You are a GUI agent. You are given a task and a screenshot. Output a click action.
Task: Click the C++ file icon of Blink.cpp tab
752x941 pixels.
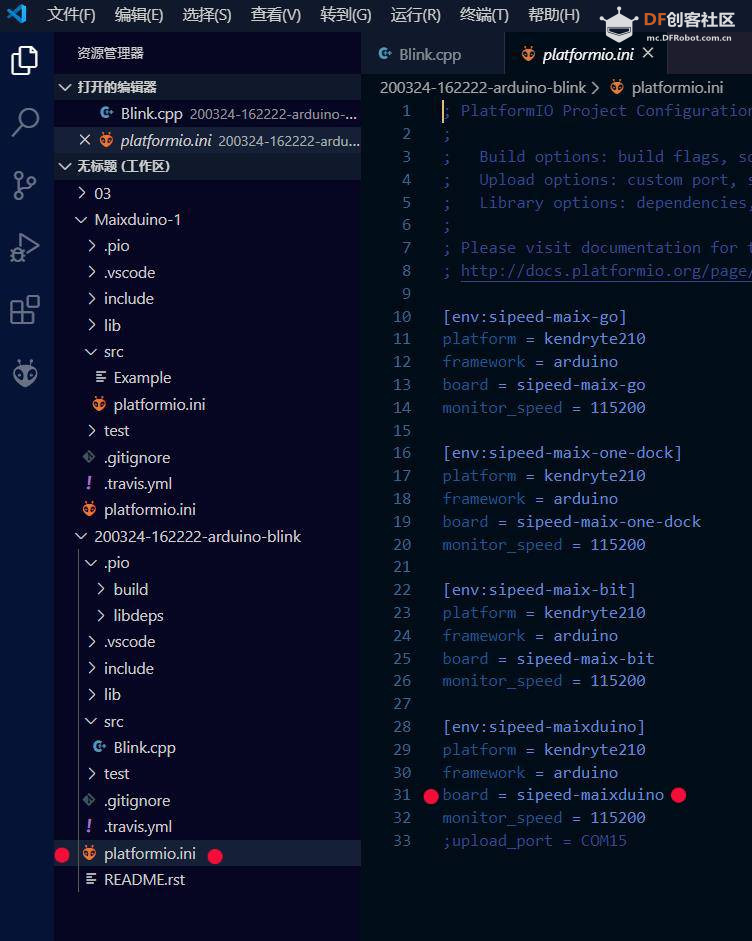(x=385, y=54)
